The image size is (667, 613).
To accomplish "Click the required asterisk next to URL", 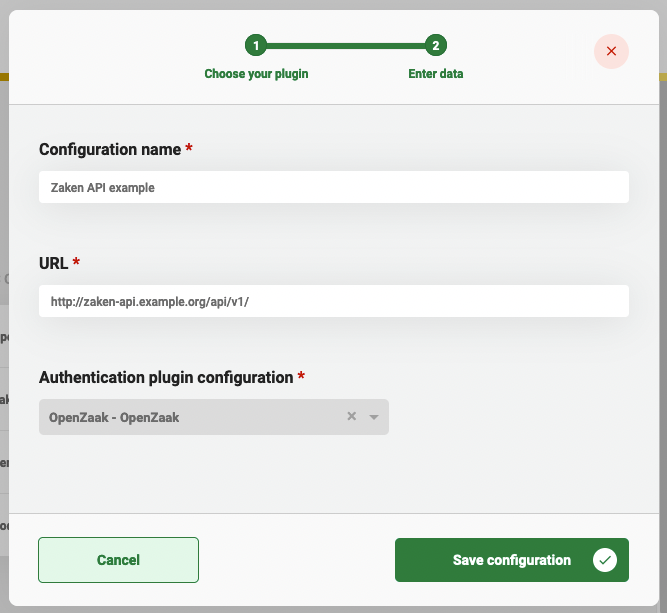I will [x=76, y=263].
